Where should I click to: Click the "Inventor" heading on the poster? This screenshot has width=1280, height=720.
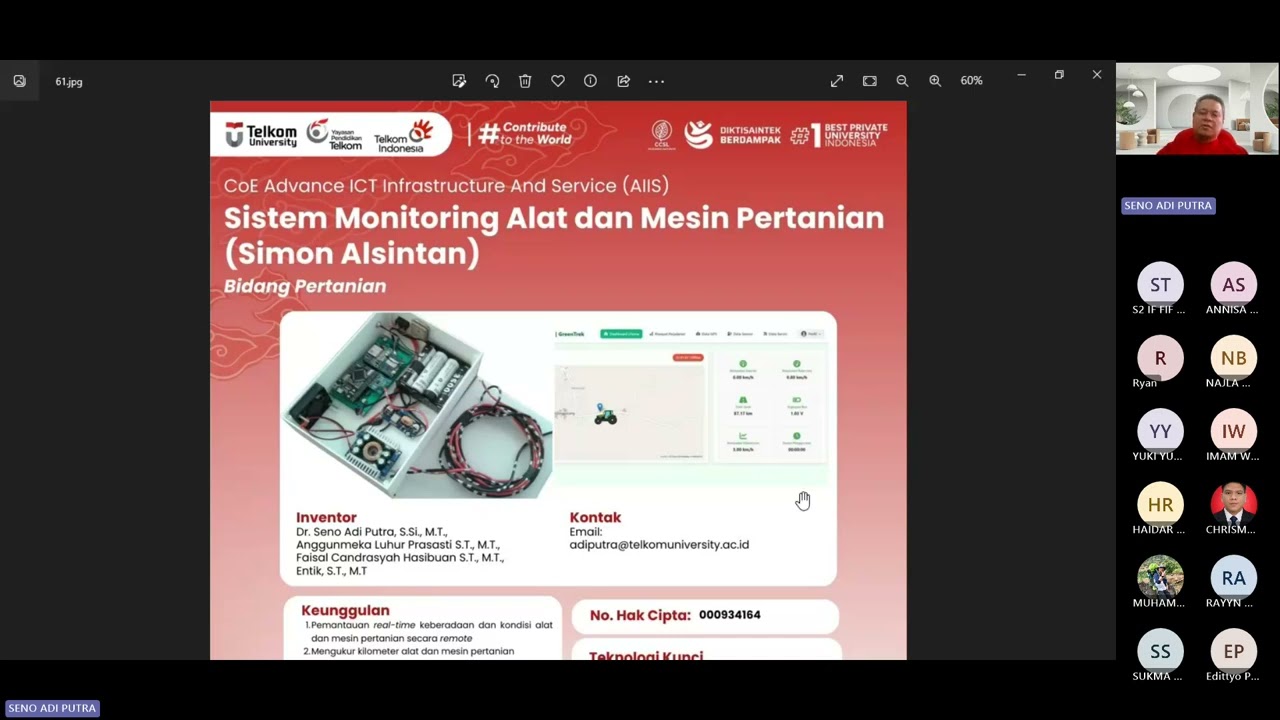pos(326,518)
